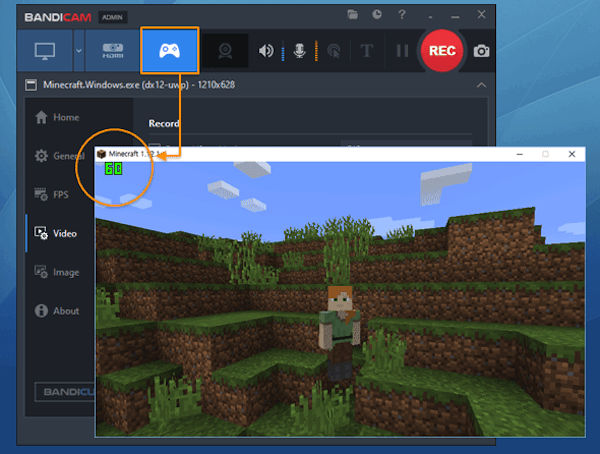This screenshot has height=454, width=600.
Task: Open scheduled recording clock icon
Action: click(x=377, y=15)
